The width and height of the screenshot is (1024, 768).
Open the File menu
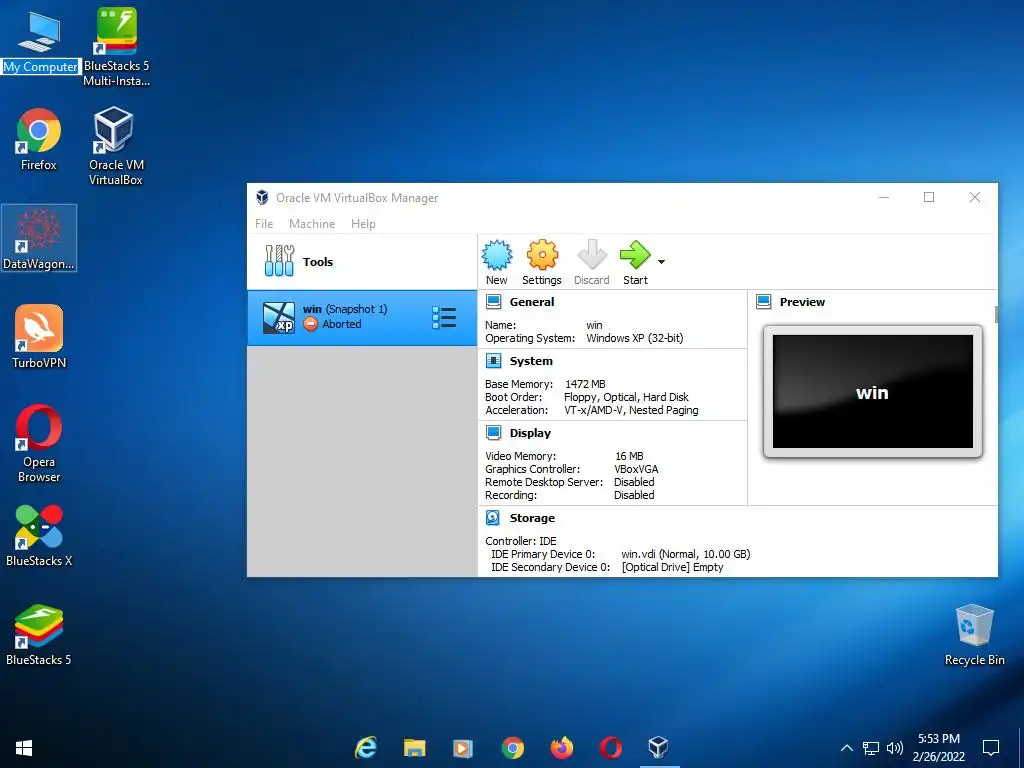click(264, 223)
